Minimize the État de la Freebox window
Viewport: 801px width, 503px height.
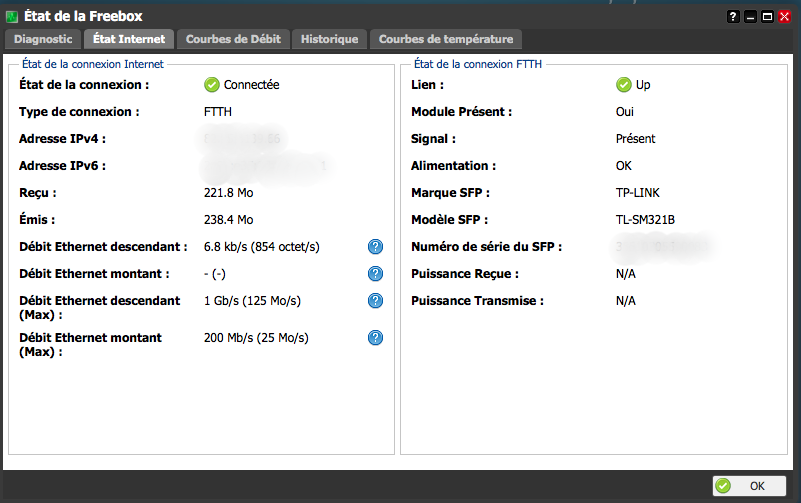pyautogui.click(x=750, y=16)
